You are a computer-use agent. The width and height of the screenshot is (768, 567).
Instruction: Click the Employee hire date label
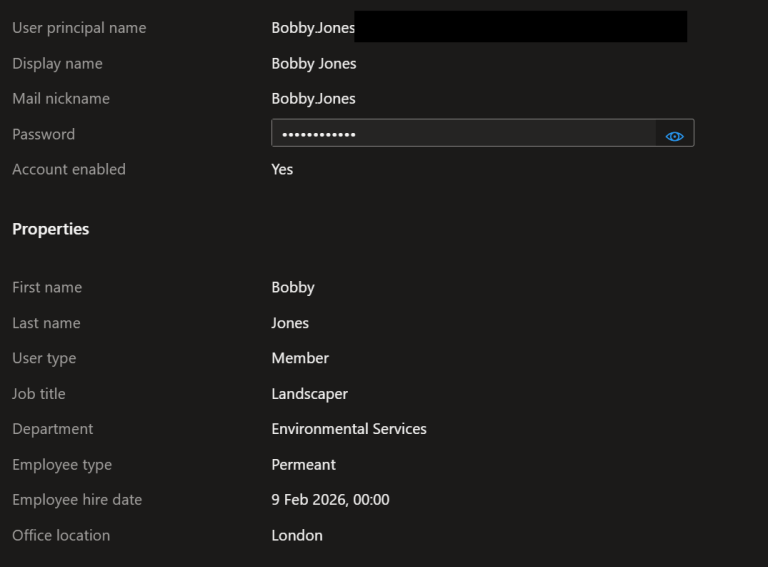77,500
